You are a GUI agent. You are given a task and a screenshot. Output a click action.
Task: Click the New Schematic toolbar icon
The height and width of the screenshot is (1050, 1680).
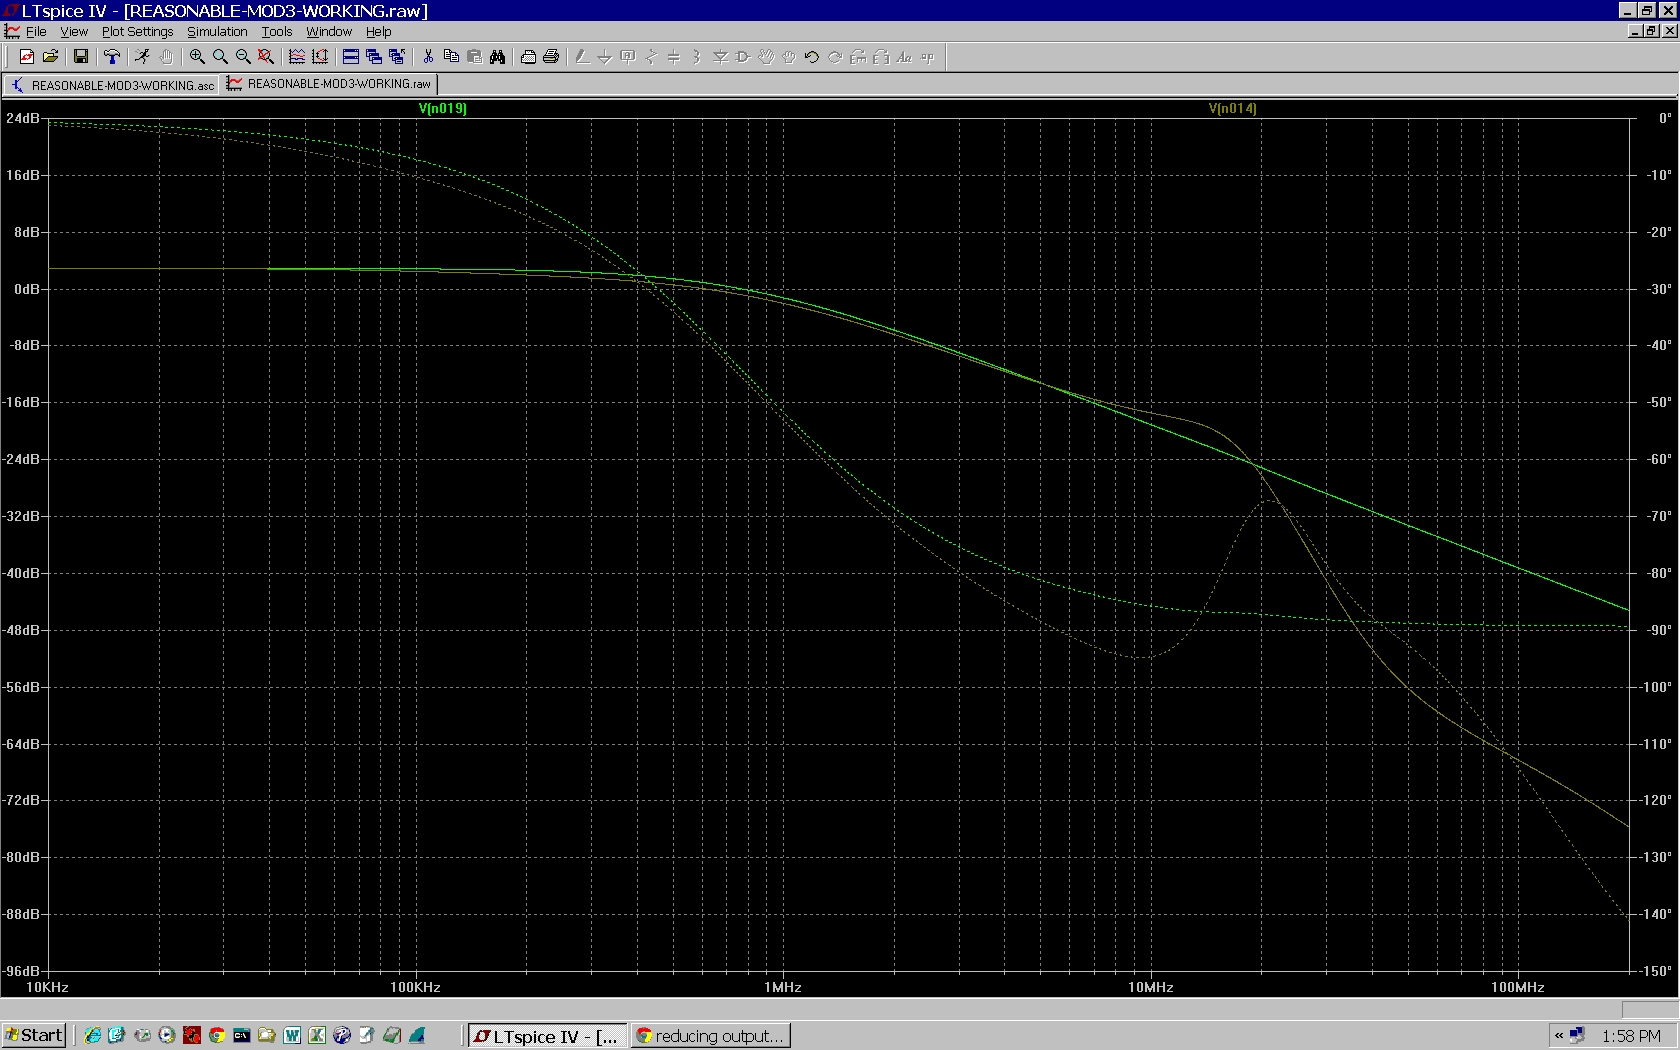click(x=27, y=57)
